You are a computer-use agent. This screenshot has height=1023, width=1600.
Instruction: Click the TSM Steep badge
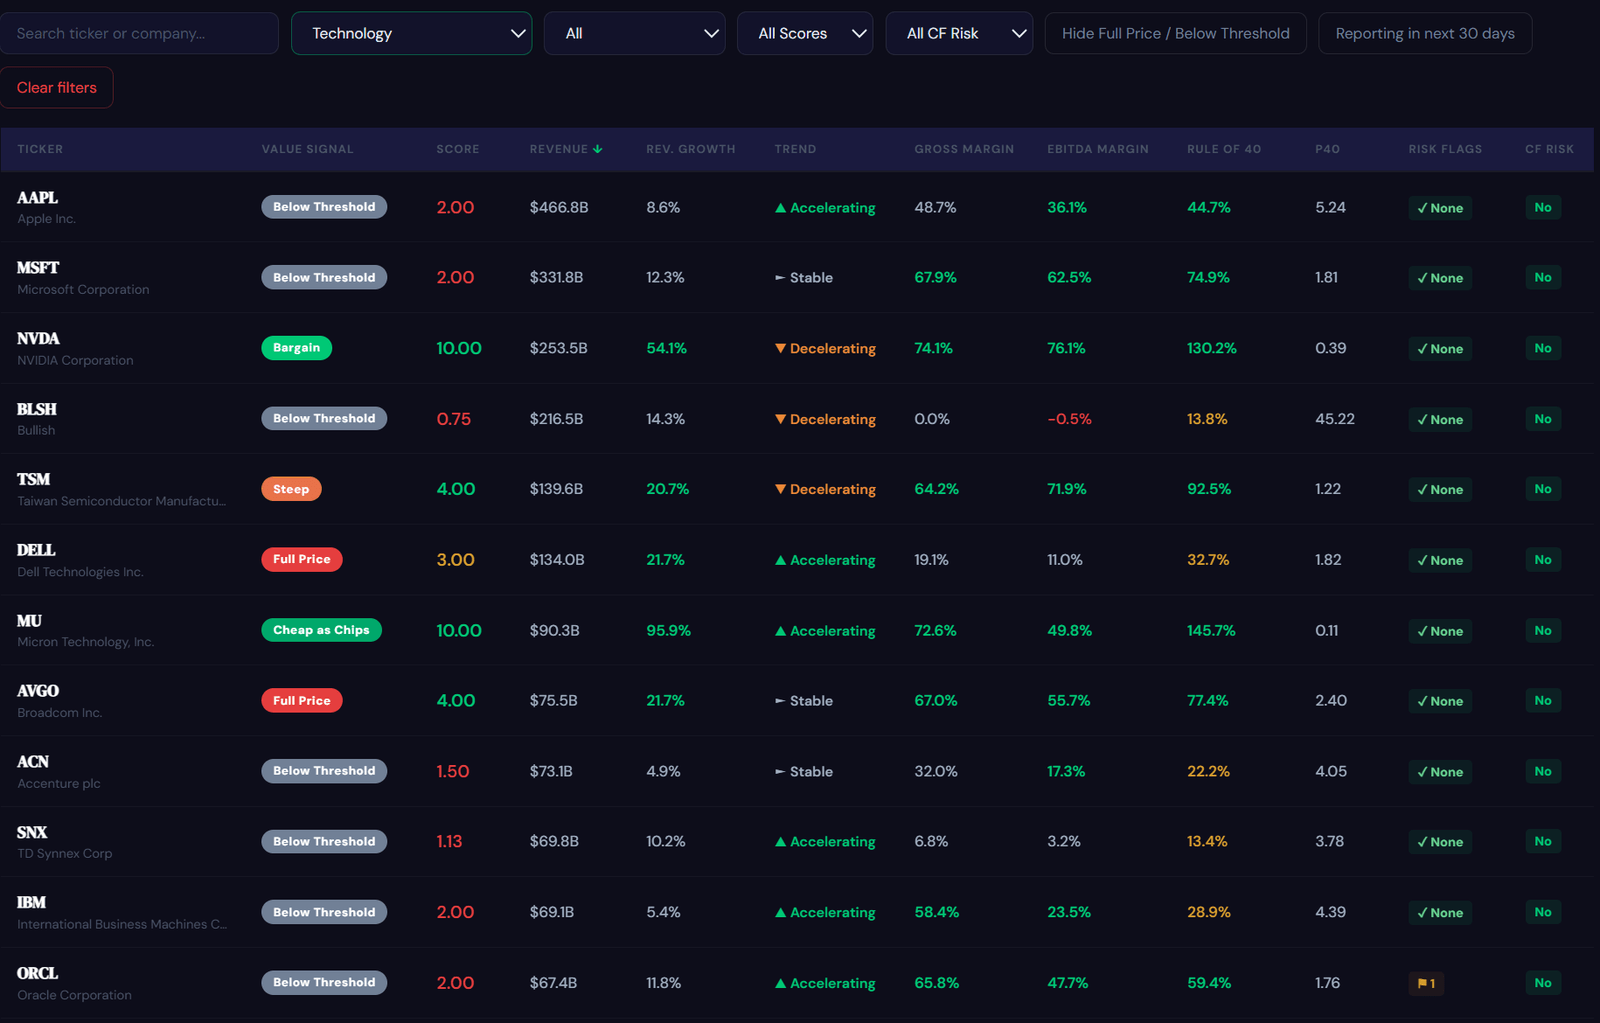(291, 489)
